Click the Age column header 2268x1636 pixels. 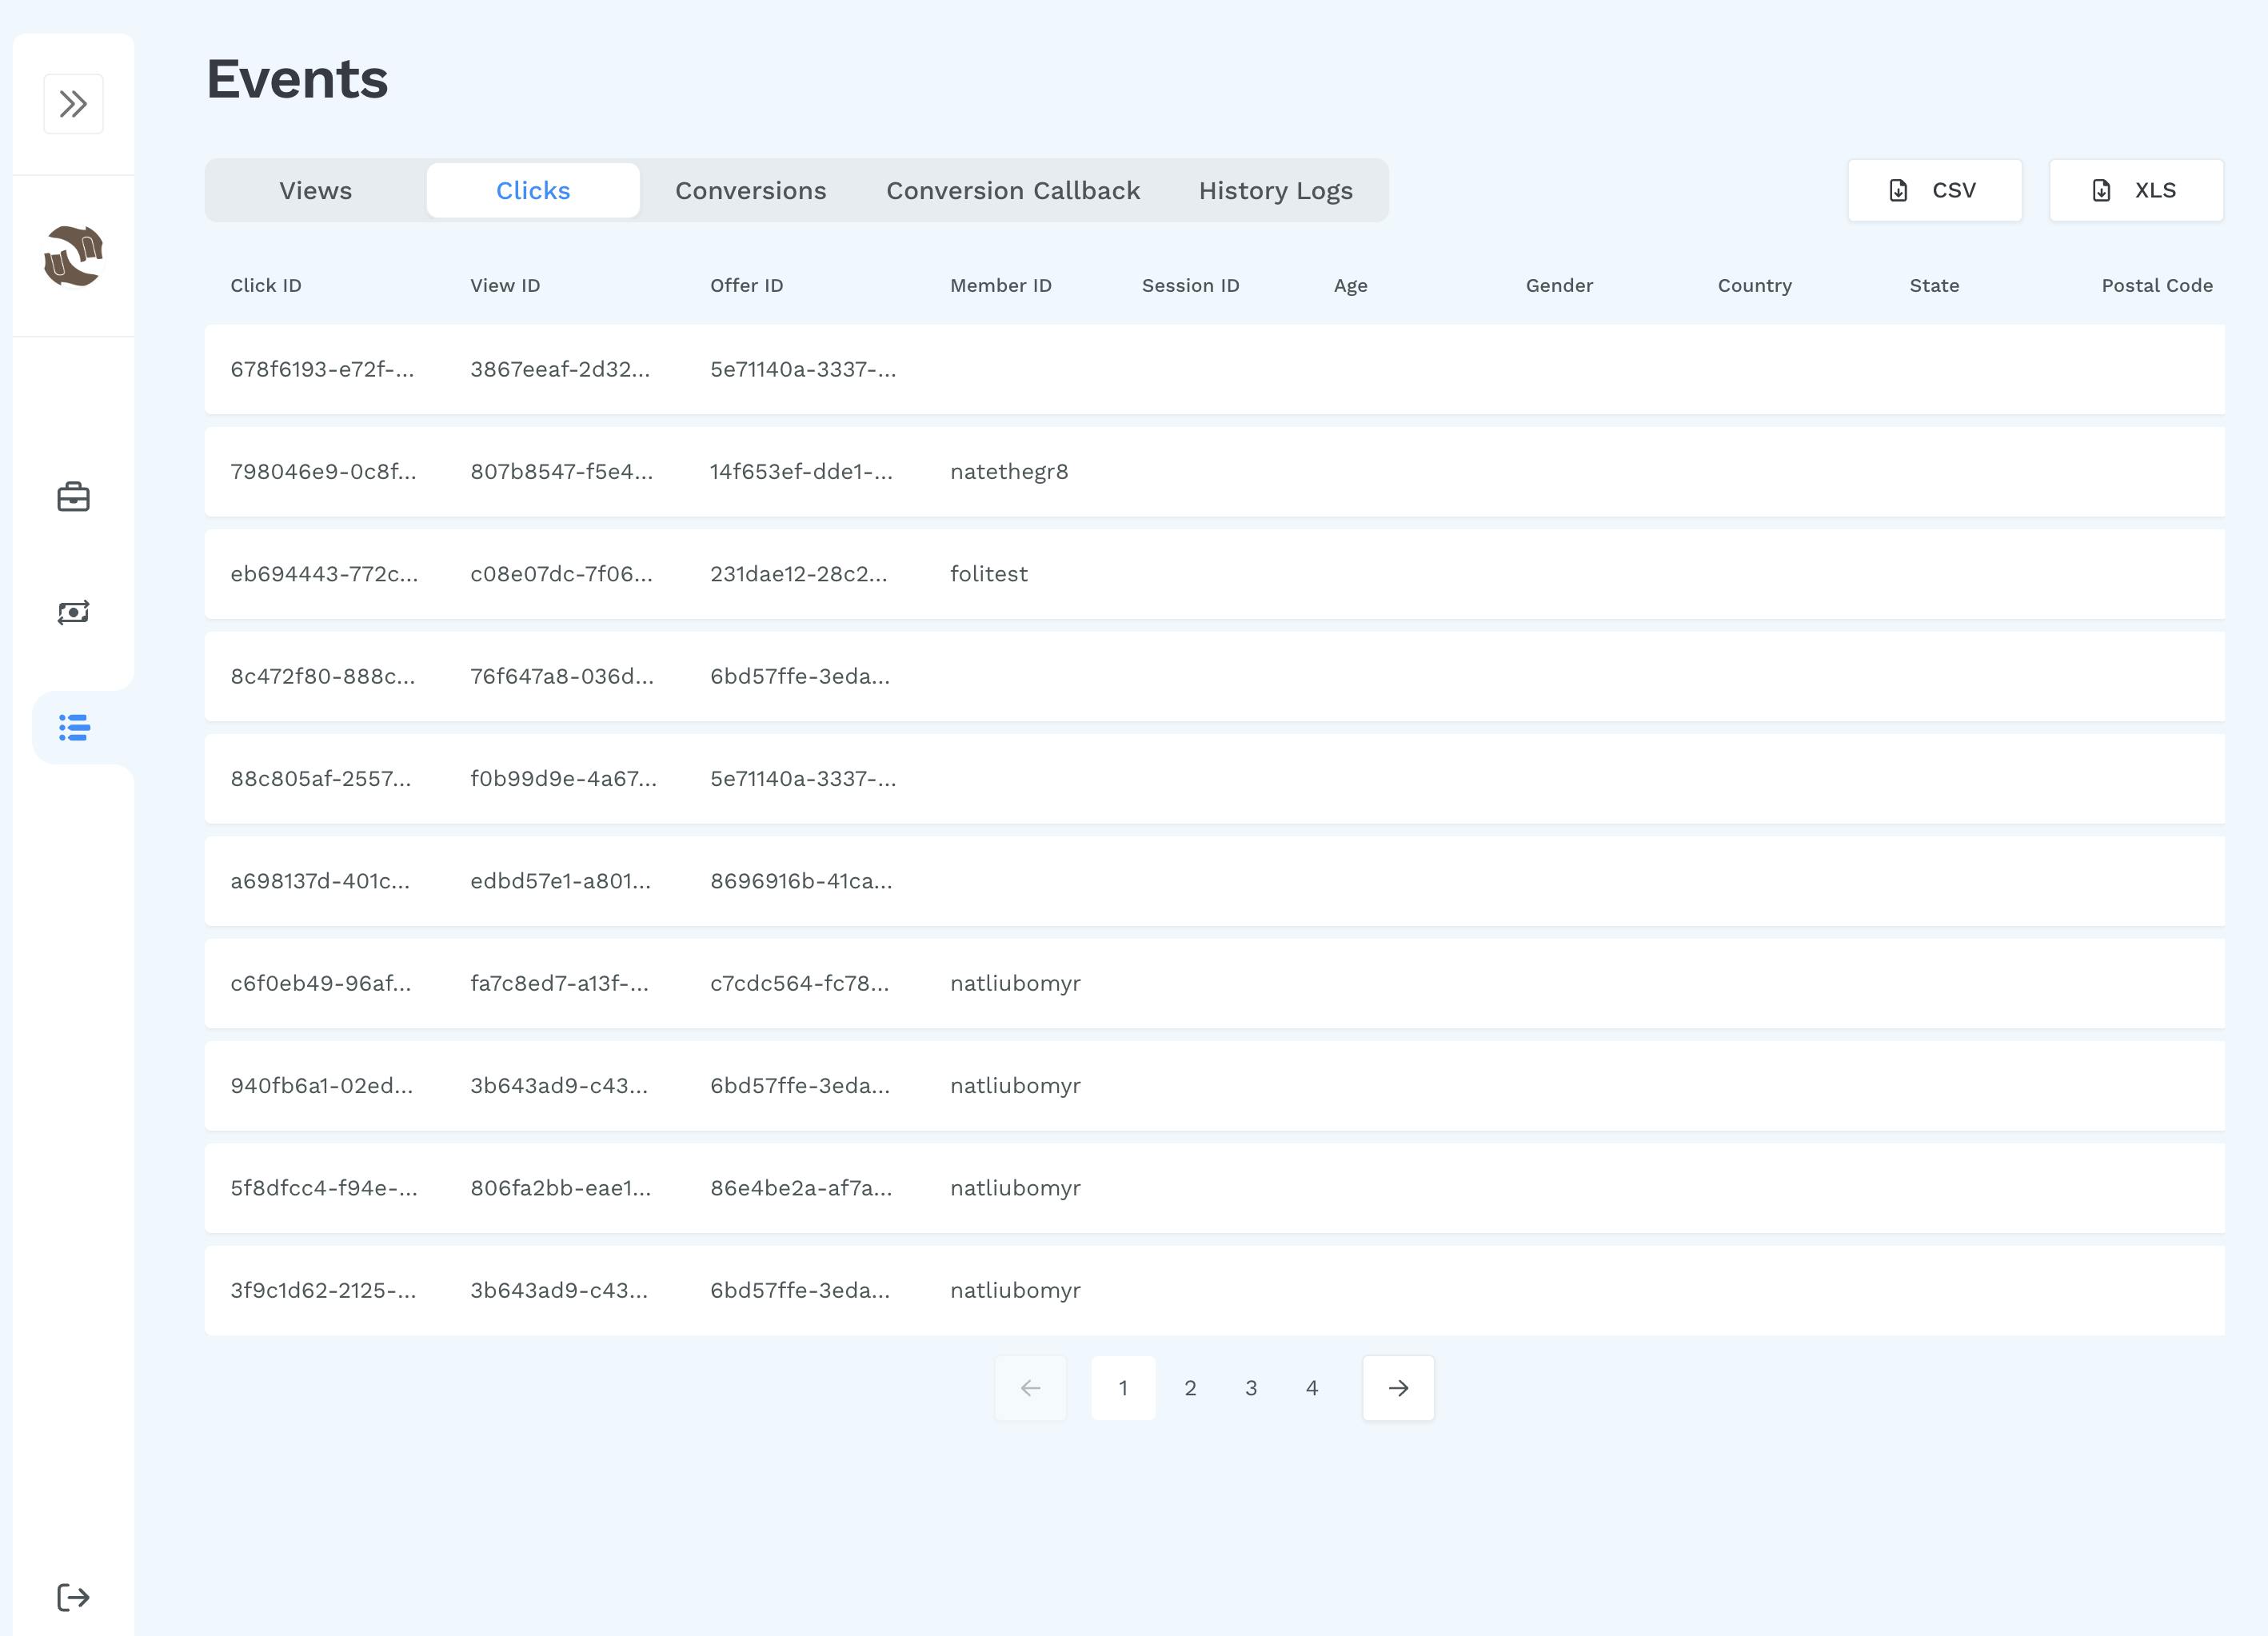1351,285
